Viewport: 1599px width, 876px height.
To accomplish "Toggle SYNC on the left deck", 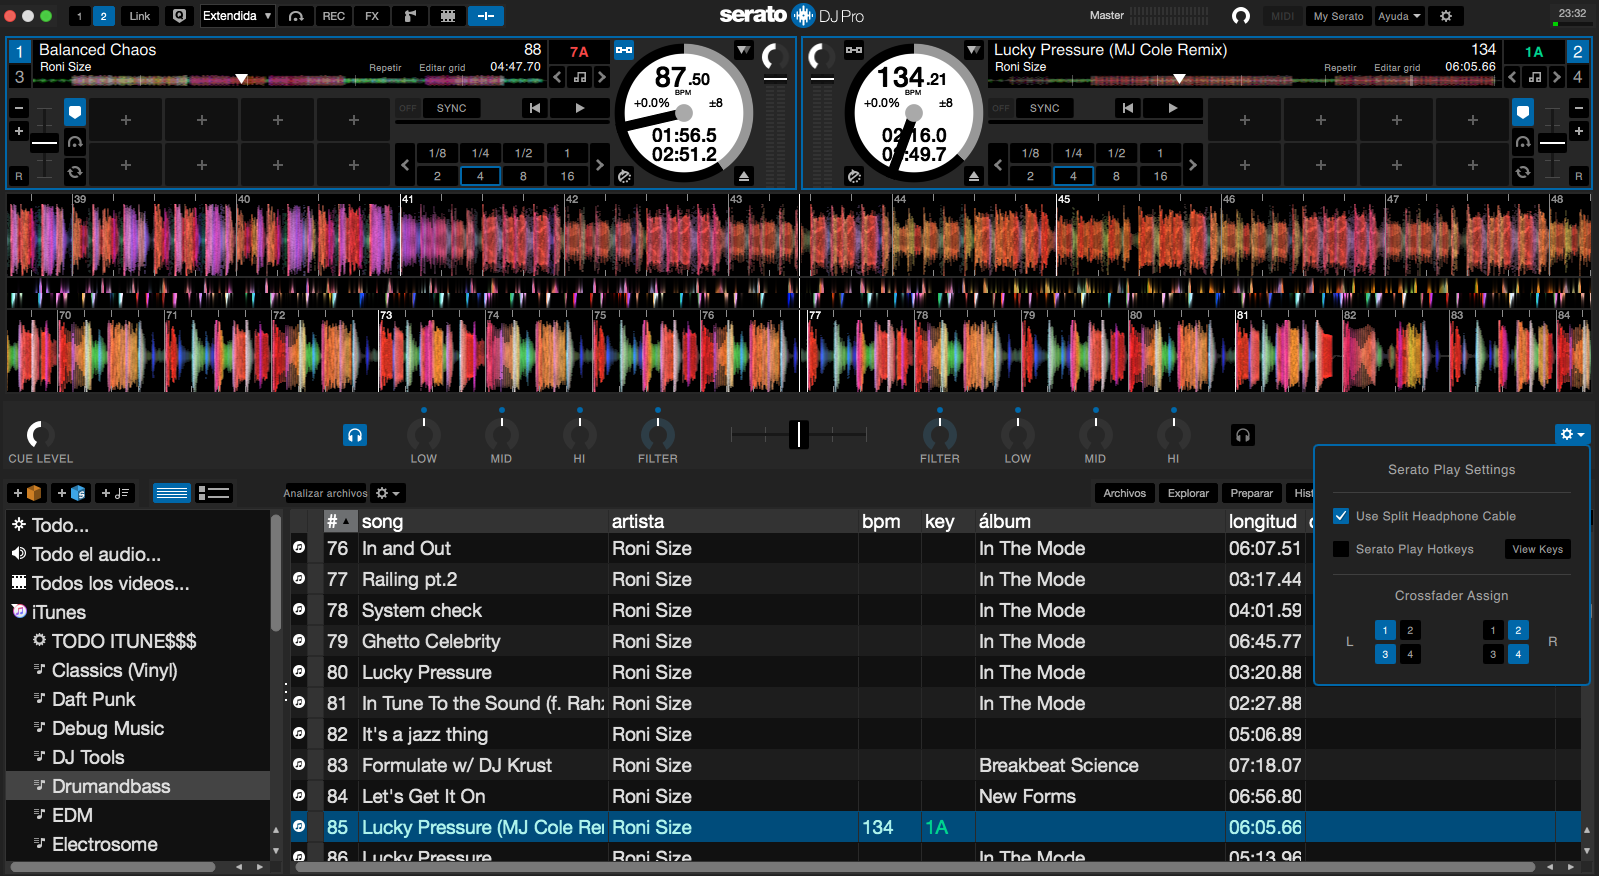I will [x=451, y=108].
